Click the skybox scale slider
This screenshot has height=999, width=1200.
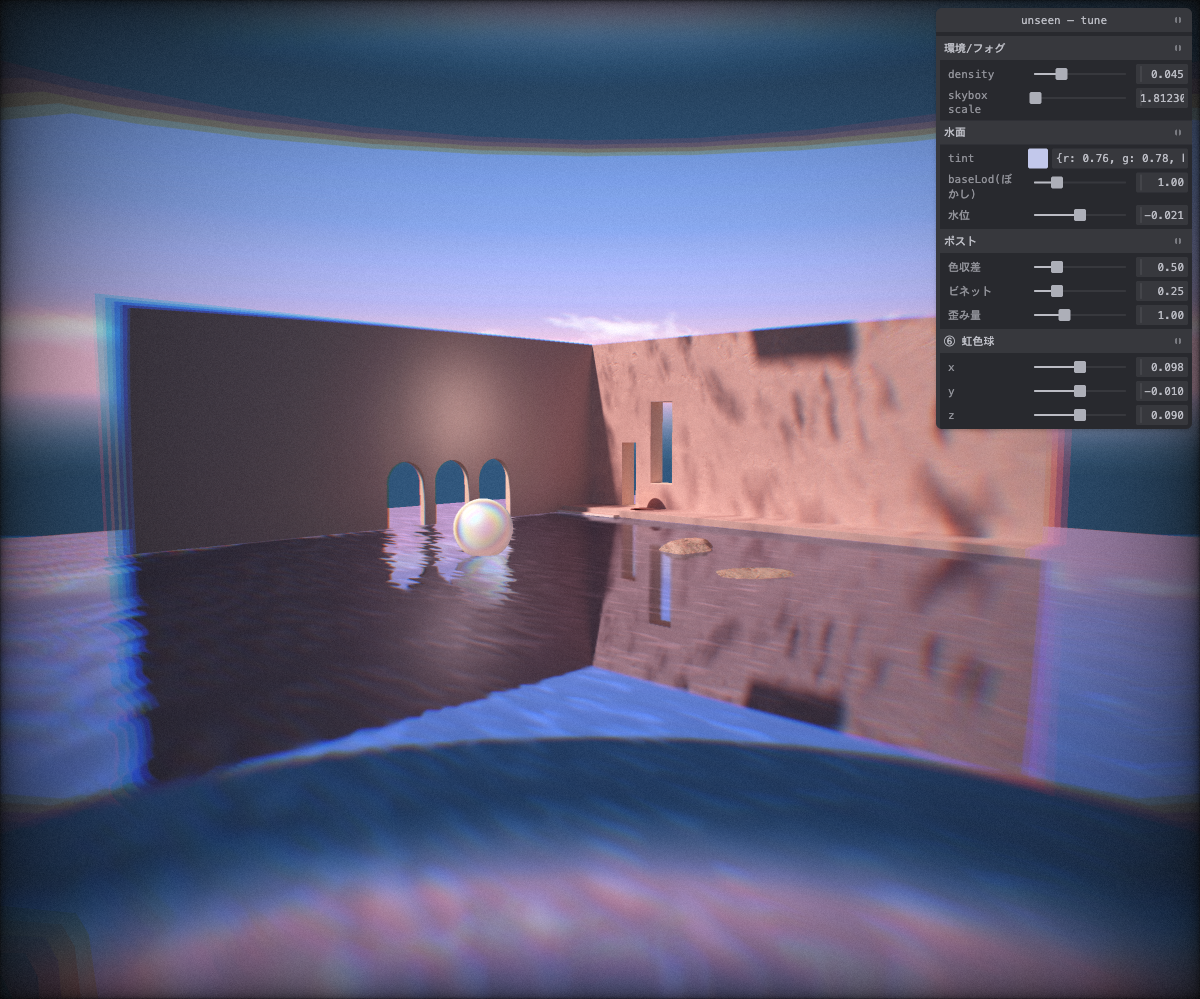(x=1079, y=98)
